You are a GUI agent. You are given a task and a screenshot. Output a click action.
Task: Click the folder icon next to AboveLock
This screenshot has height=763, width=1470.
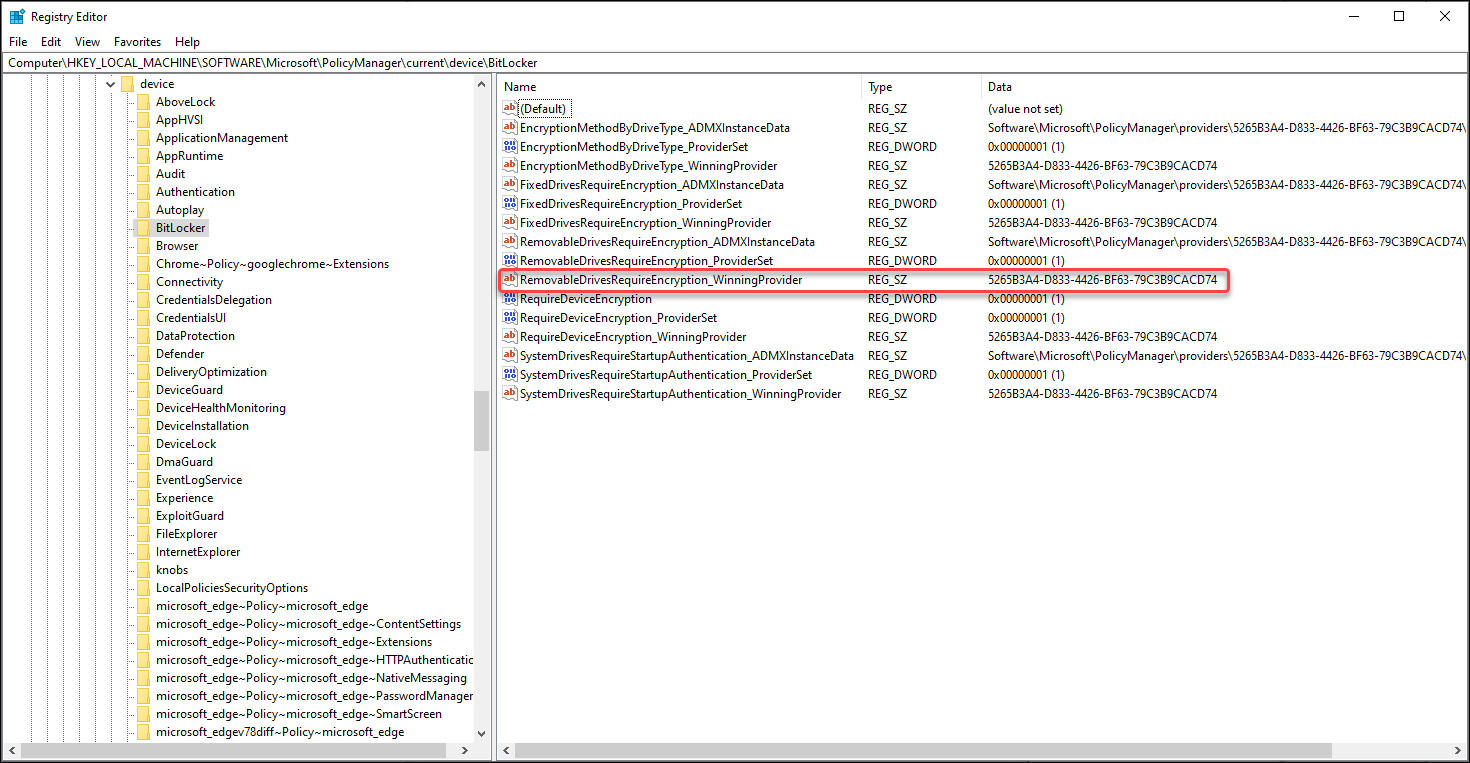tap(143, 101)
